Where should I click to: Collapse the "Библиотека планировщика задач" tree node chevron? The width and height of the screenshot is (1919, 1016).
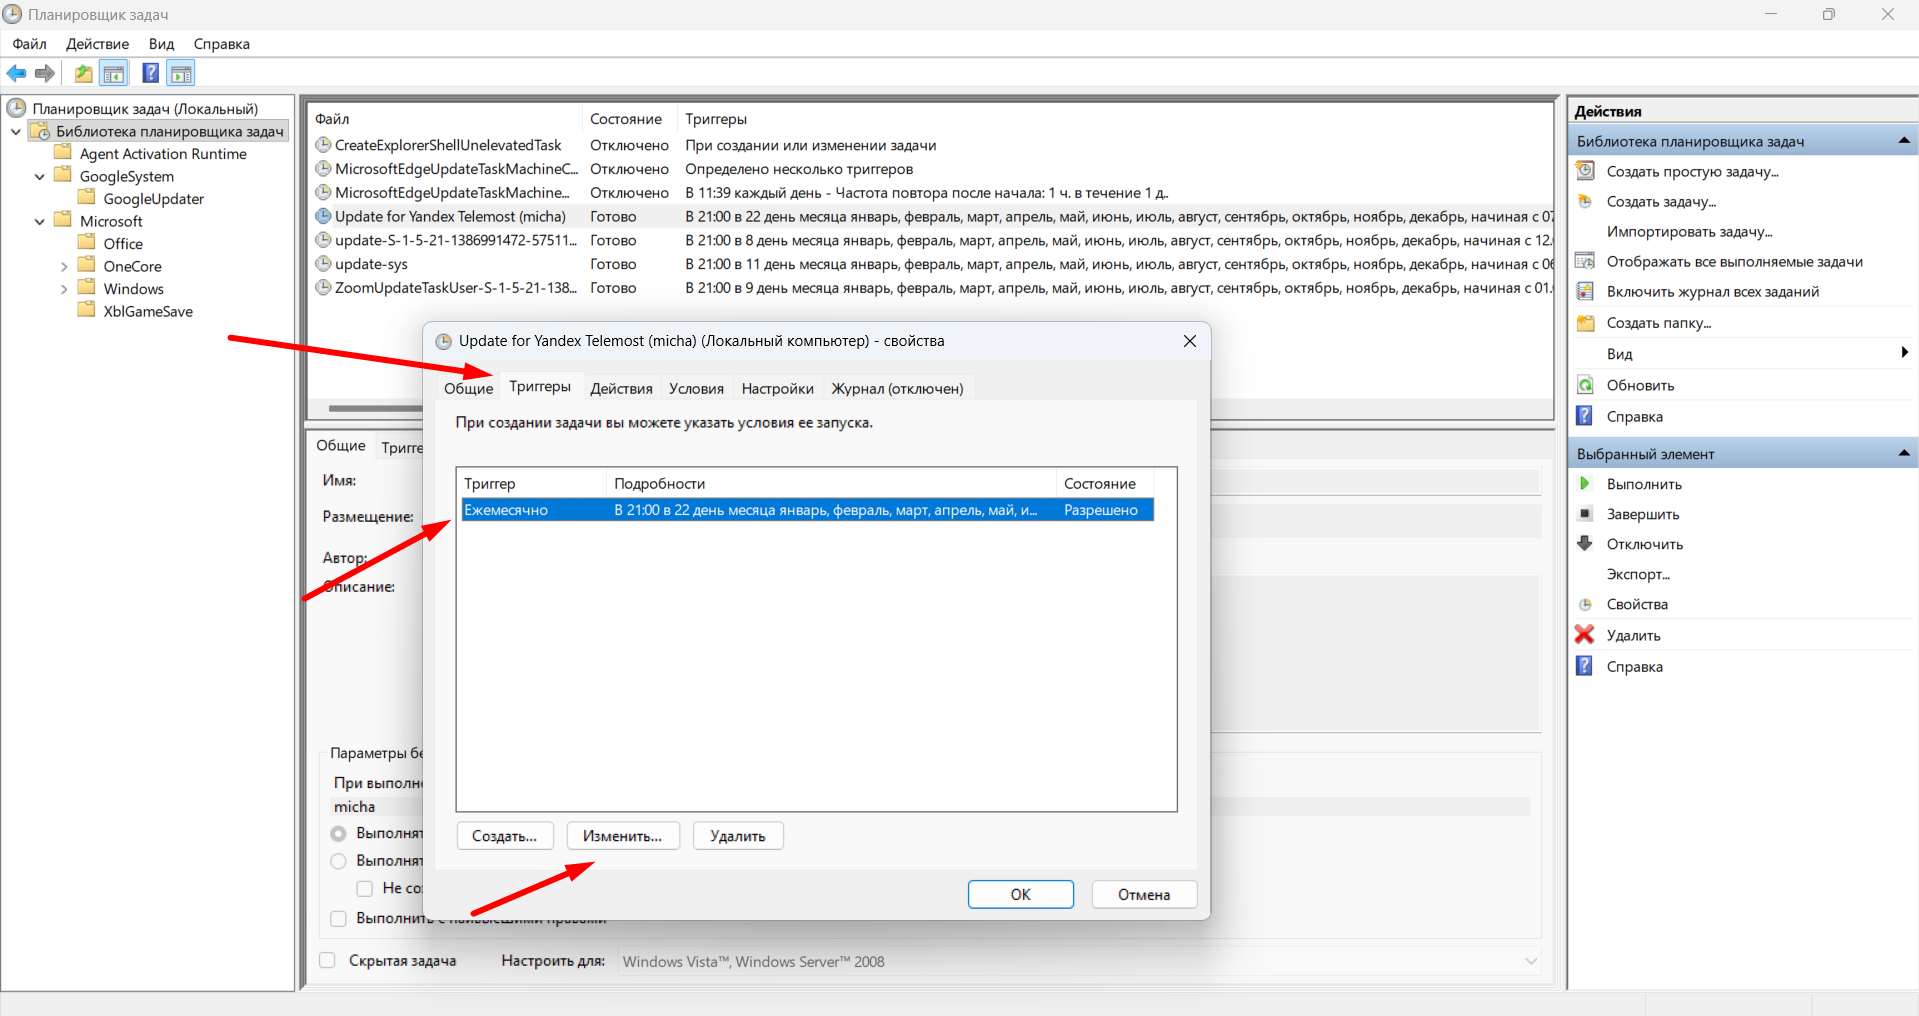[x=16, y=131]
